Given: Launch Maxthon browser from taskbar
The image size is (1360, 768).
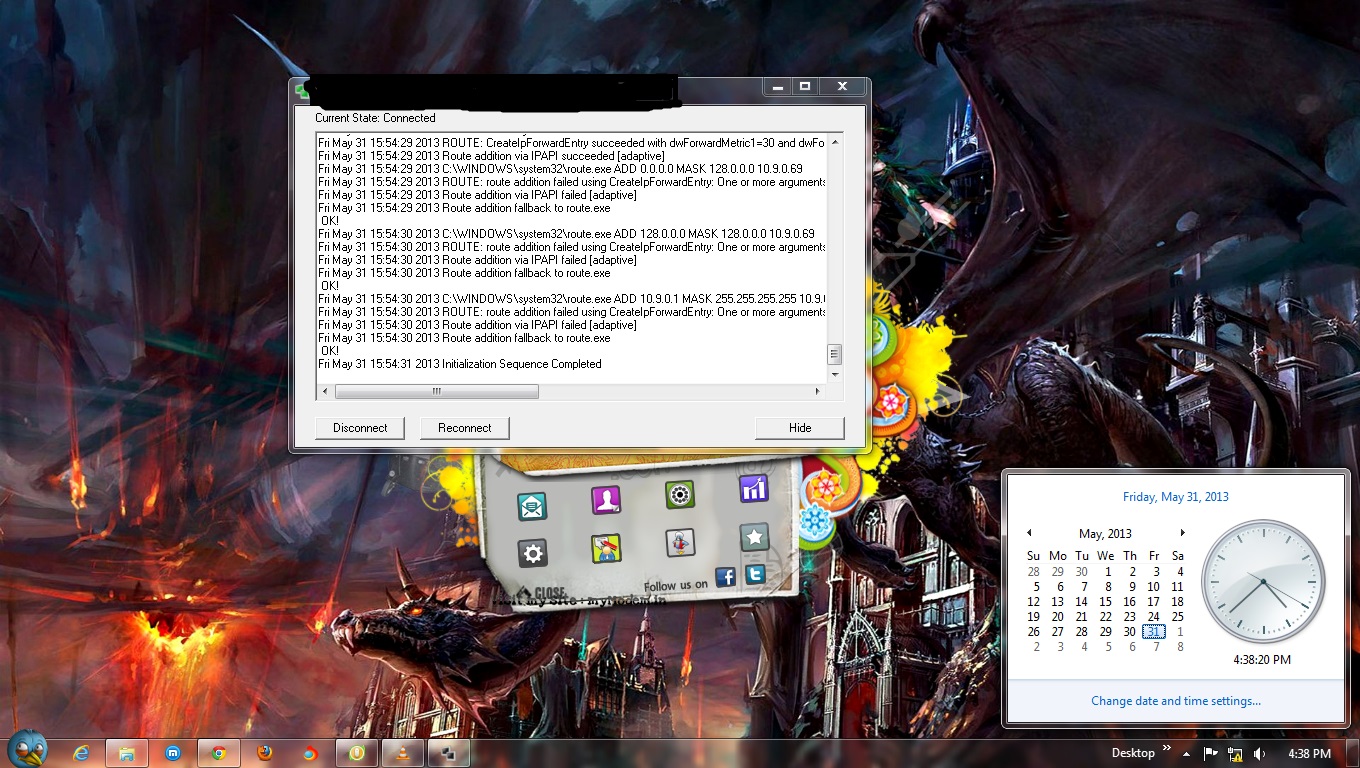Looking at the screenshot, I should coord(173,753).
